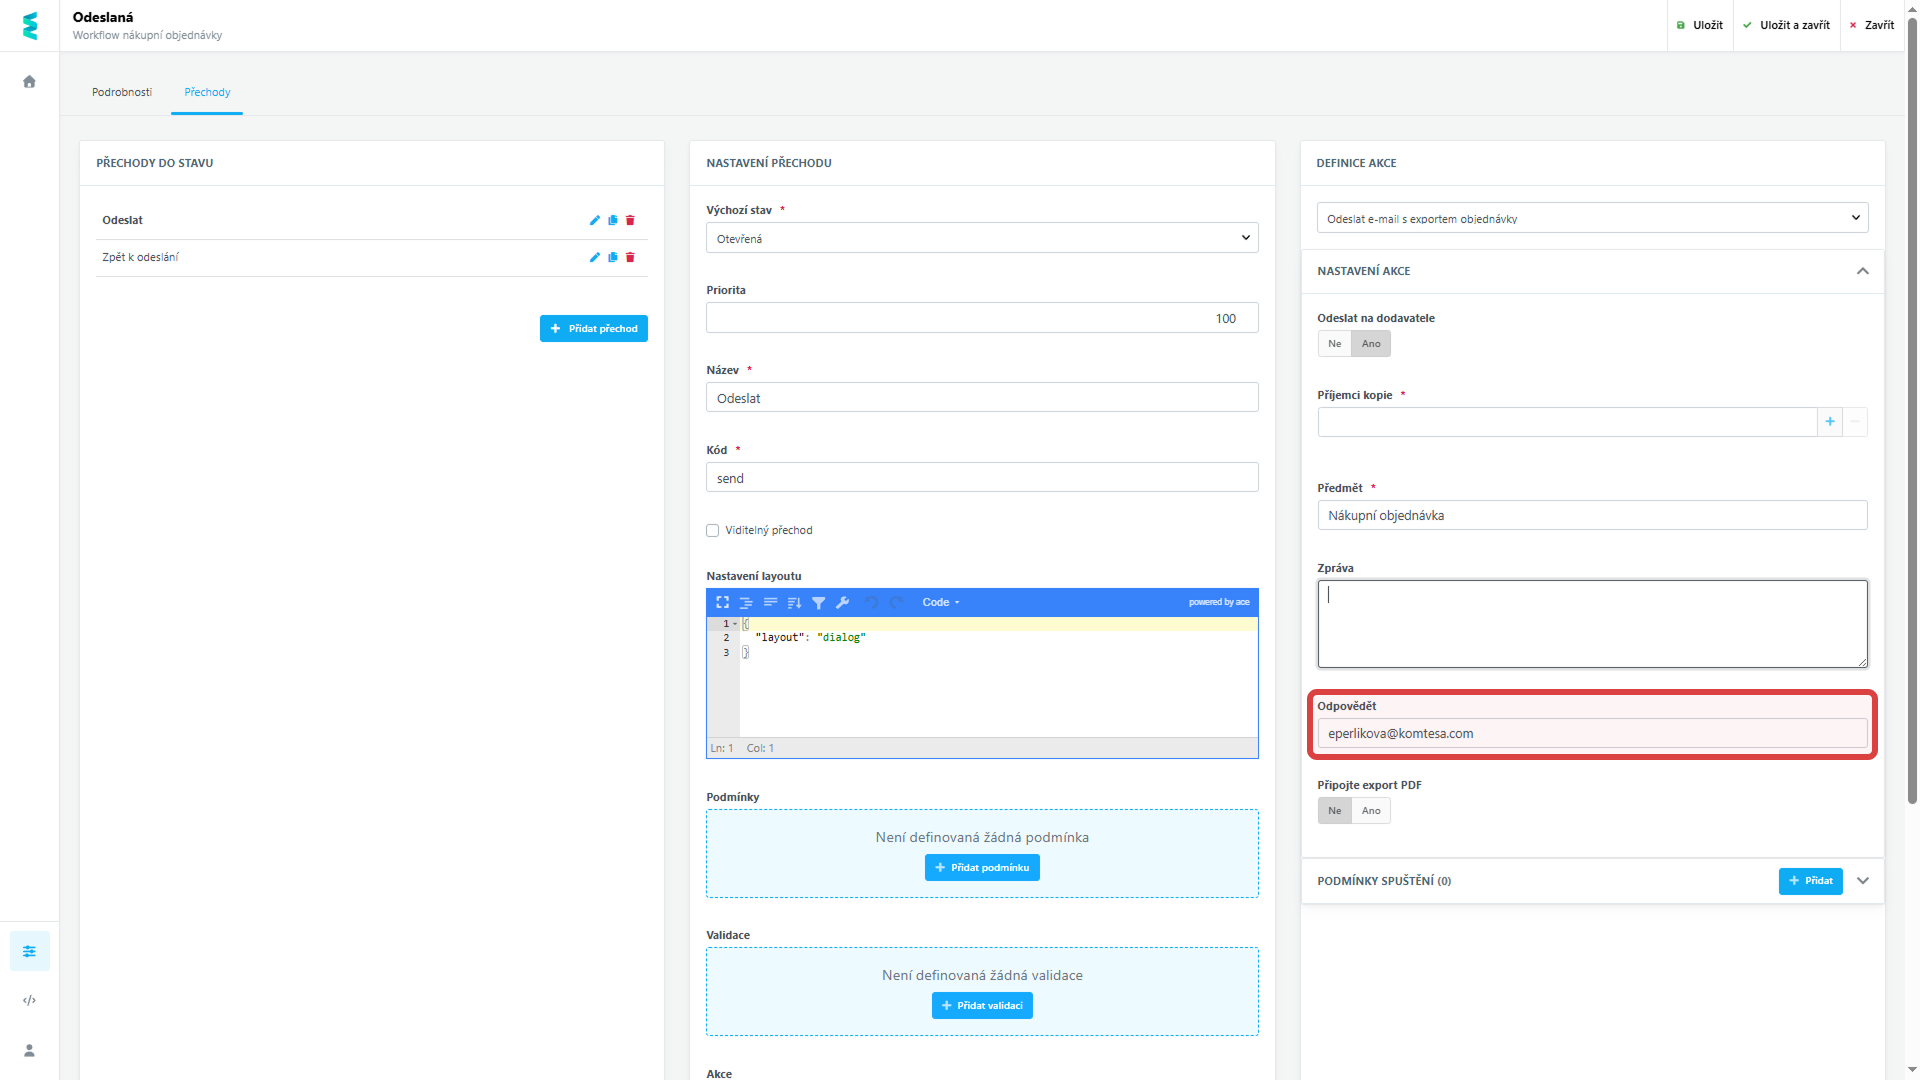Check the Viditelný přechod checkbox
This screenshot has width=1920, height=1080.
point(712,530)
